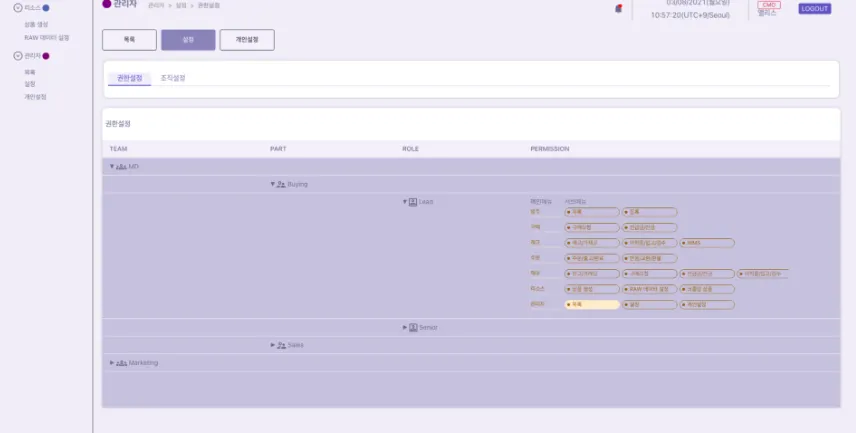Image resolution: width=856 pixels, height=433 pixels.
Task: Toggle the 상품 생성 permission tag
Action: [x=592, y=289]
